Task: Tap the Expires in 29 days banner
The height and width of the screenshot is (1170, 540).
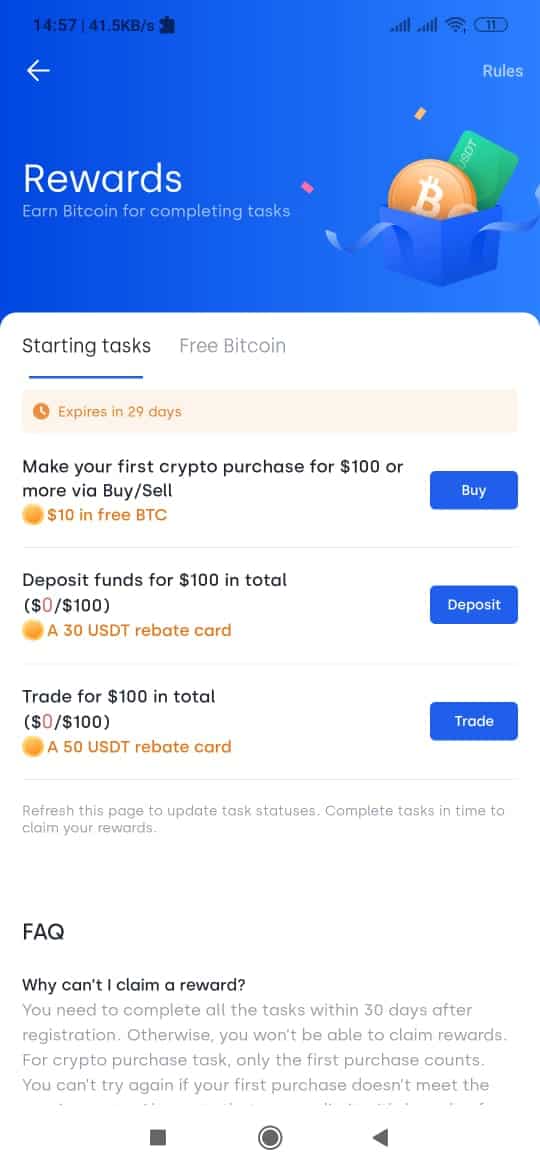Action: click(x=269, y=411)
